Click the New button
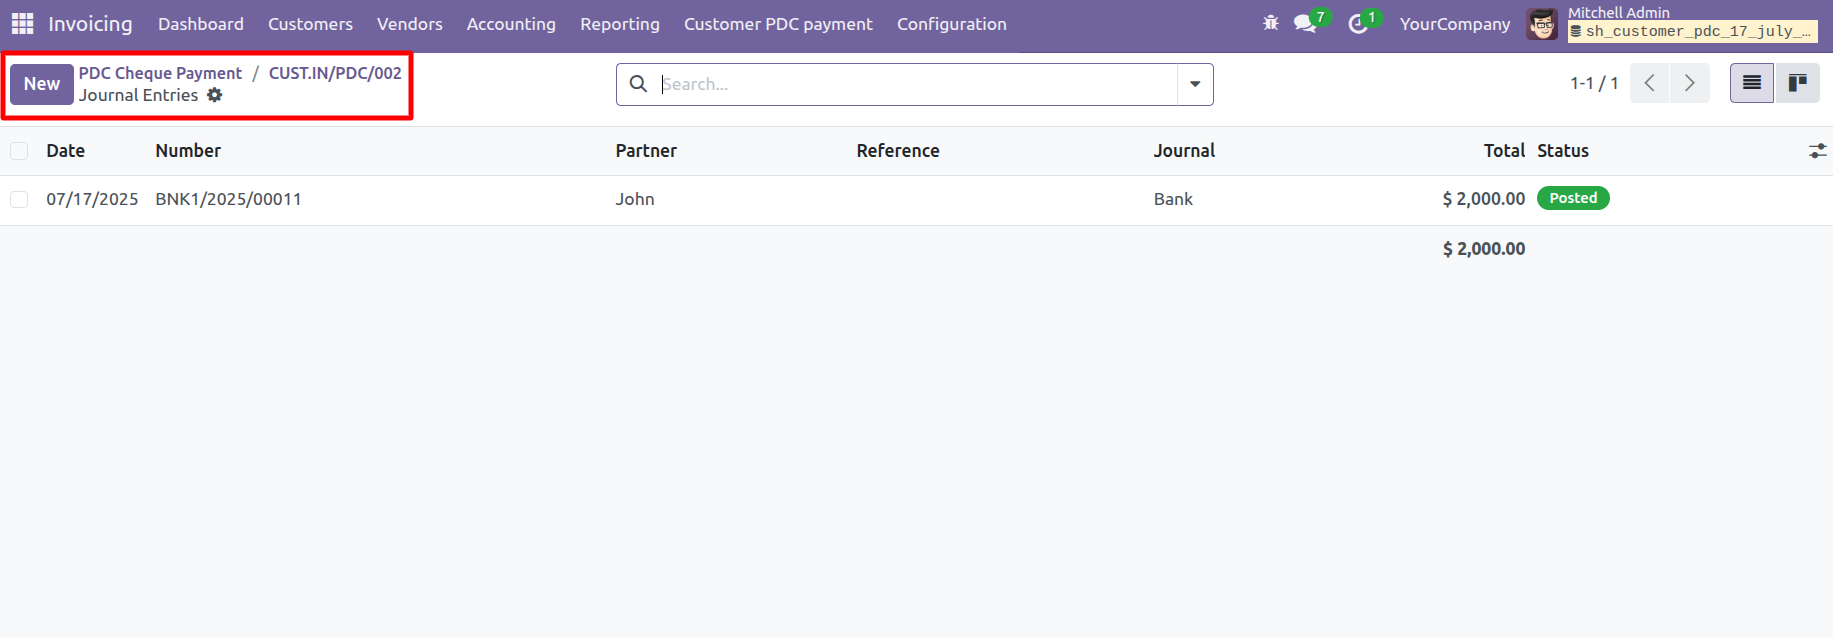The height and width of the screenshot is (638, 1833). (42, 84)
